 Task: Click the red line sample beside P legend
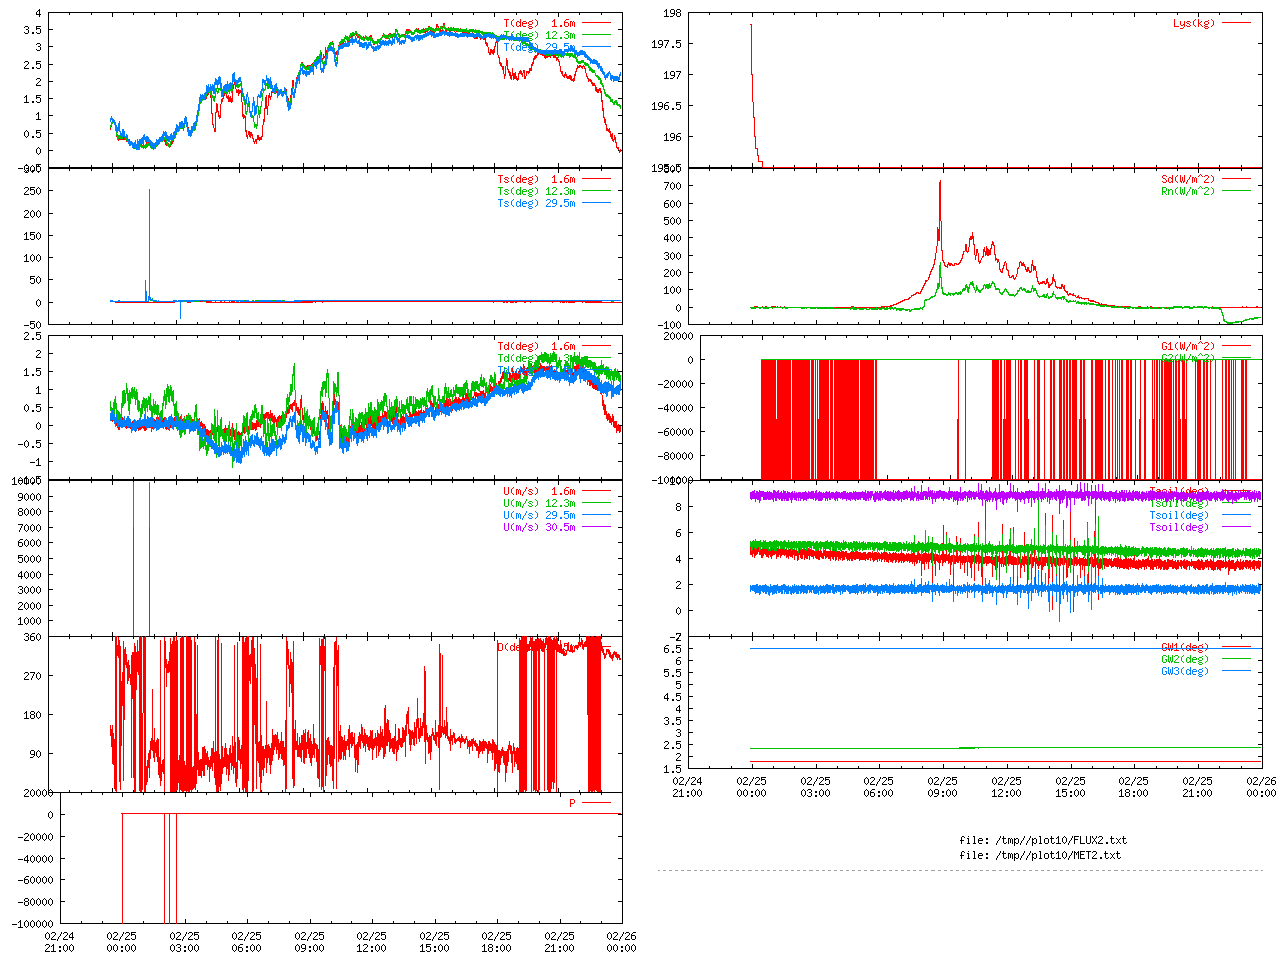tap(596, 803)
